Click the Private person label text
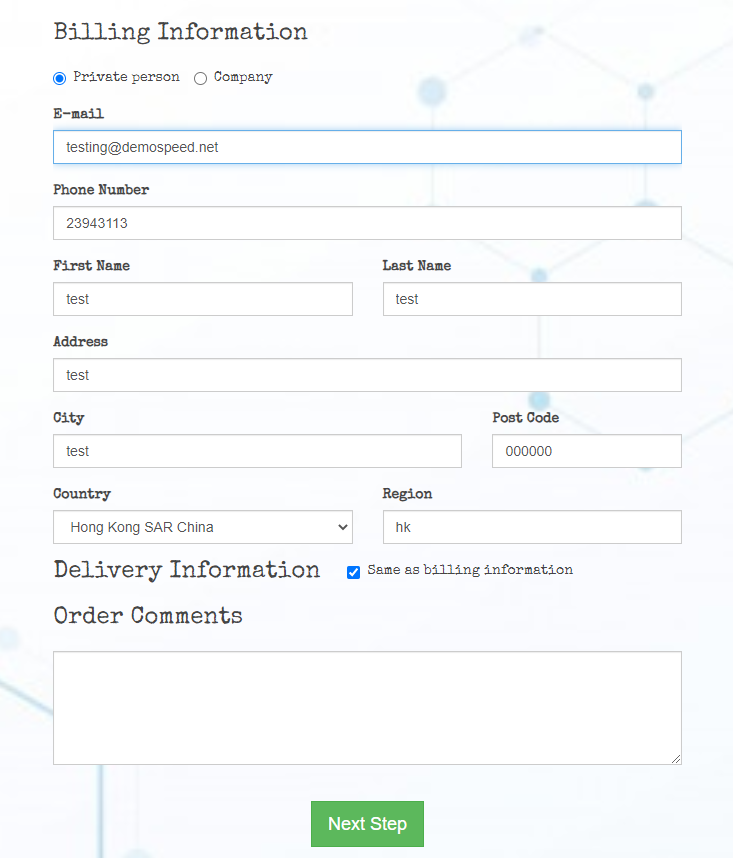Image resolution: width=733 pixels, height=858 pixels. [126, 77]
